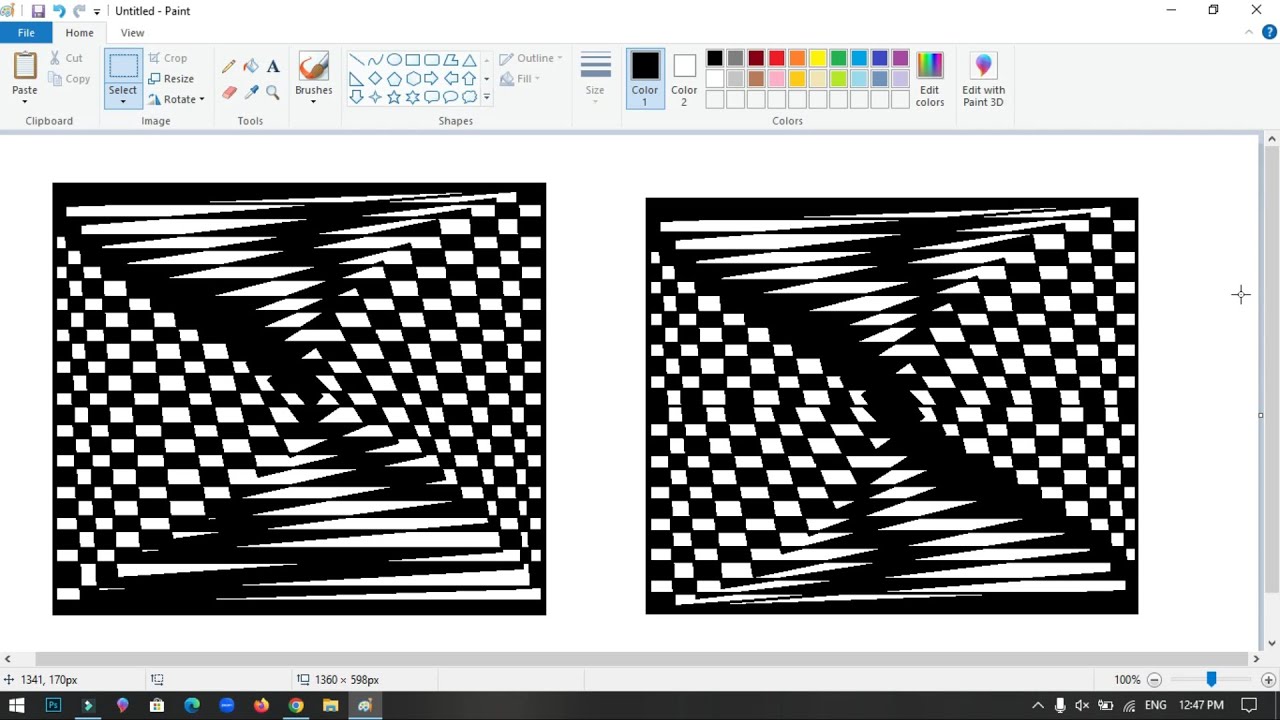Save the drawing from quick access toolbar
This screenshot has height=720, width=1280.
point(38,11)
